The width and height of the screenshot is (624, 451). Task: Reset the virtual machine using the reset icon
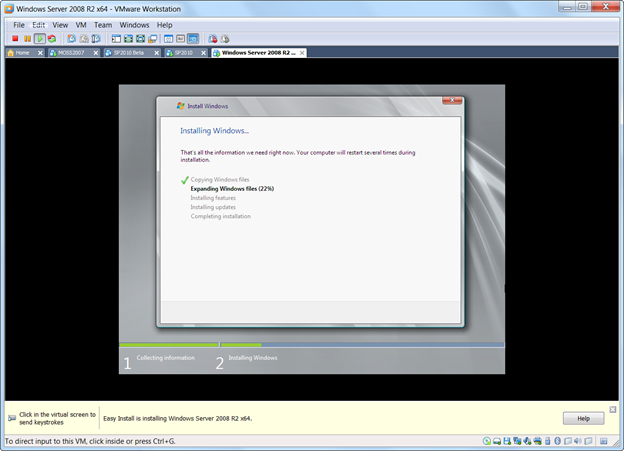point(52,39)
